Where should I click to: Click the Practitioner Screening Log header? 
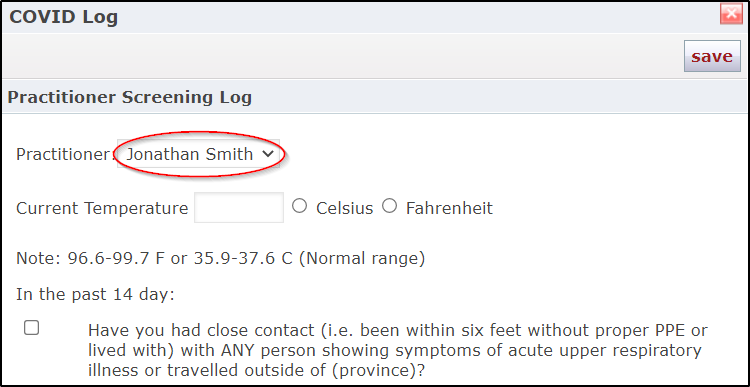tap(130, 97)
